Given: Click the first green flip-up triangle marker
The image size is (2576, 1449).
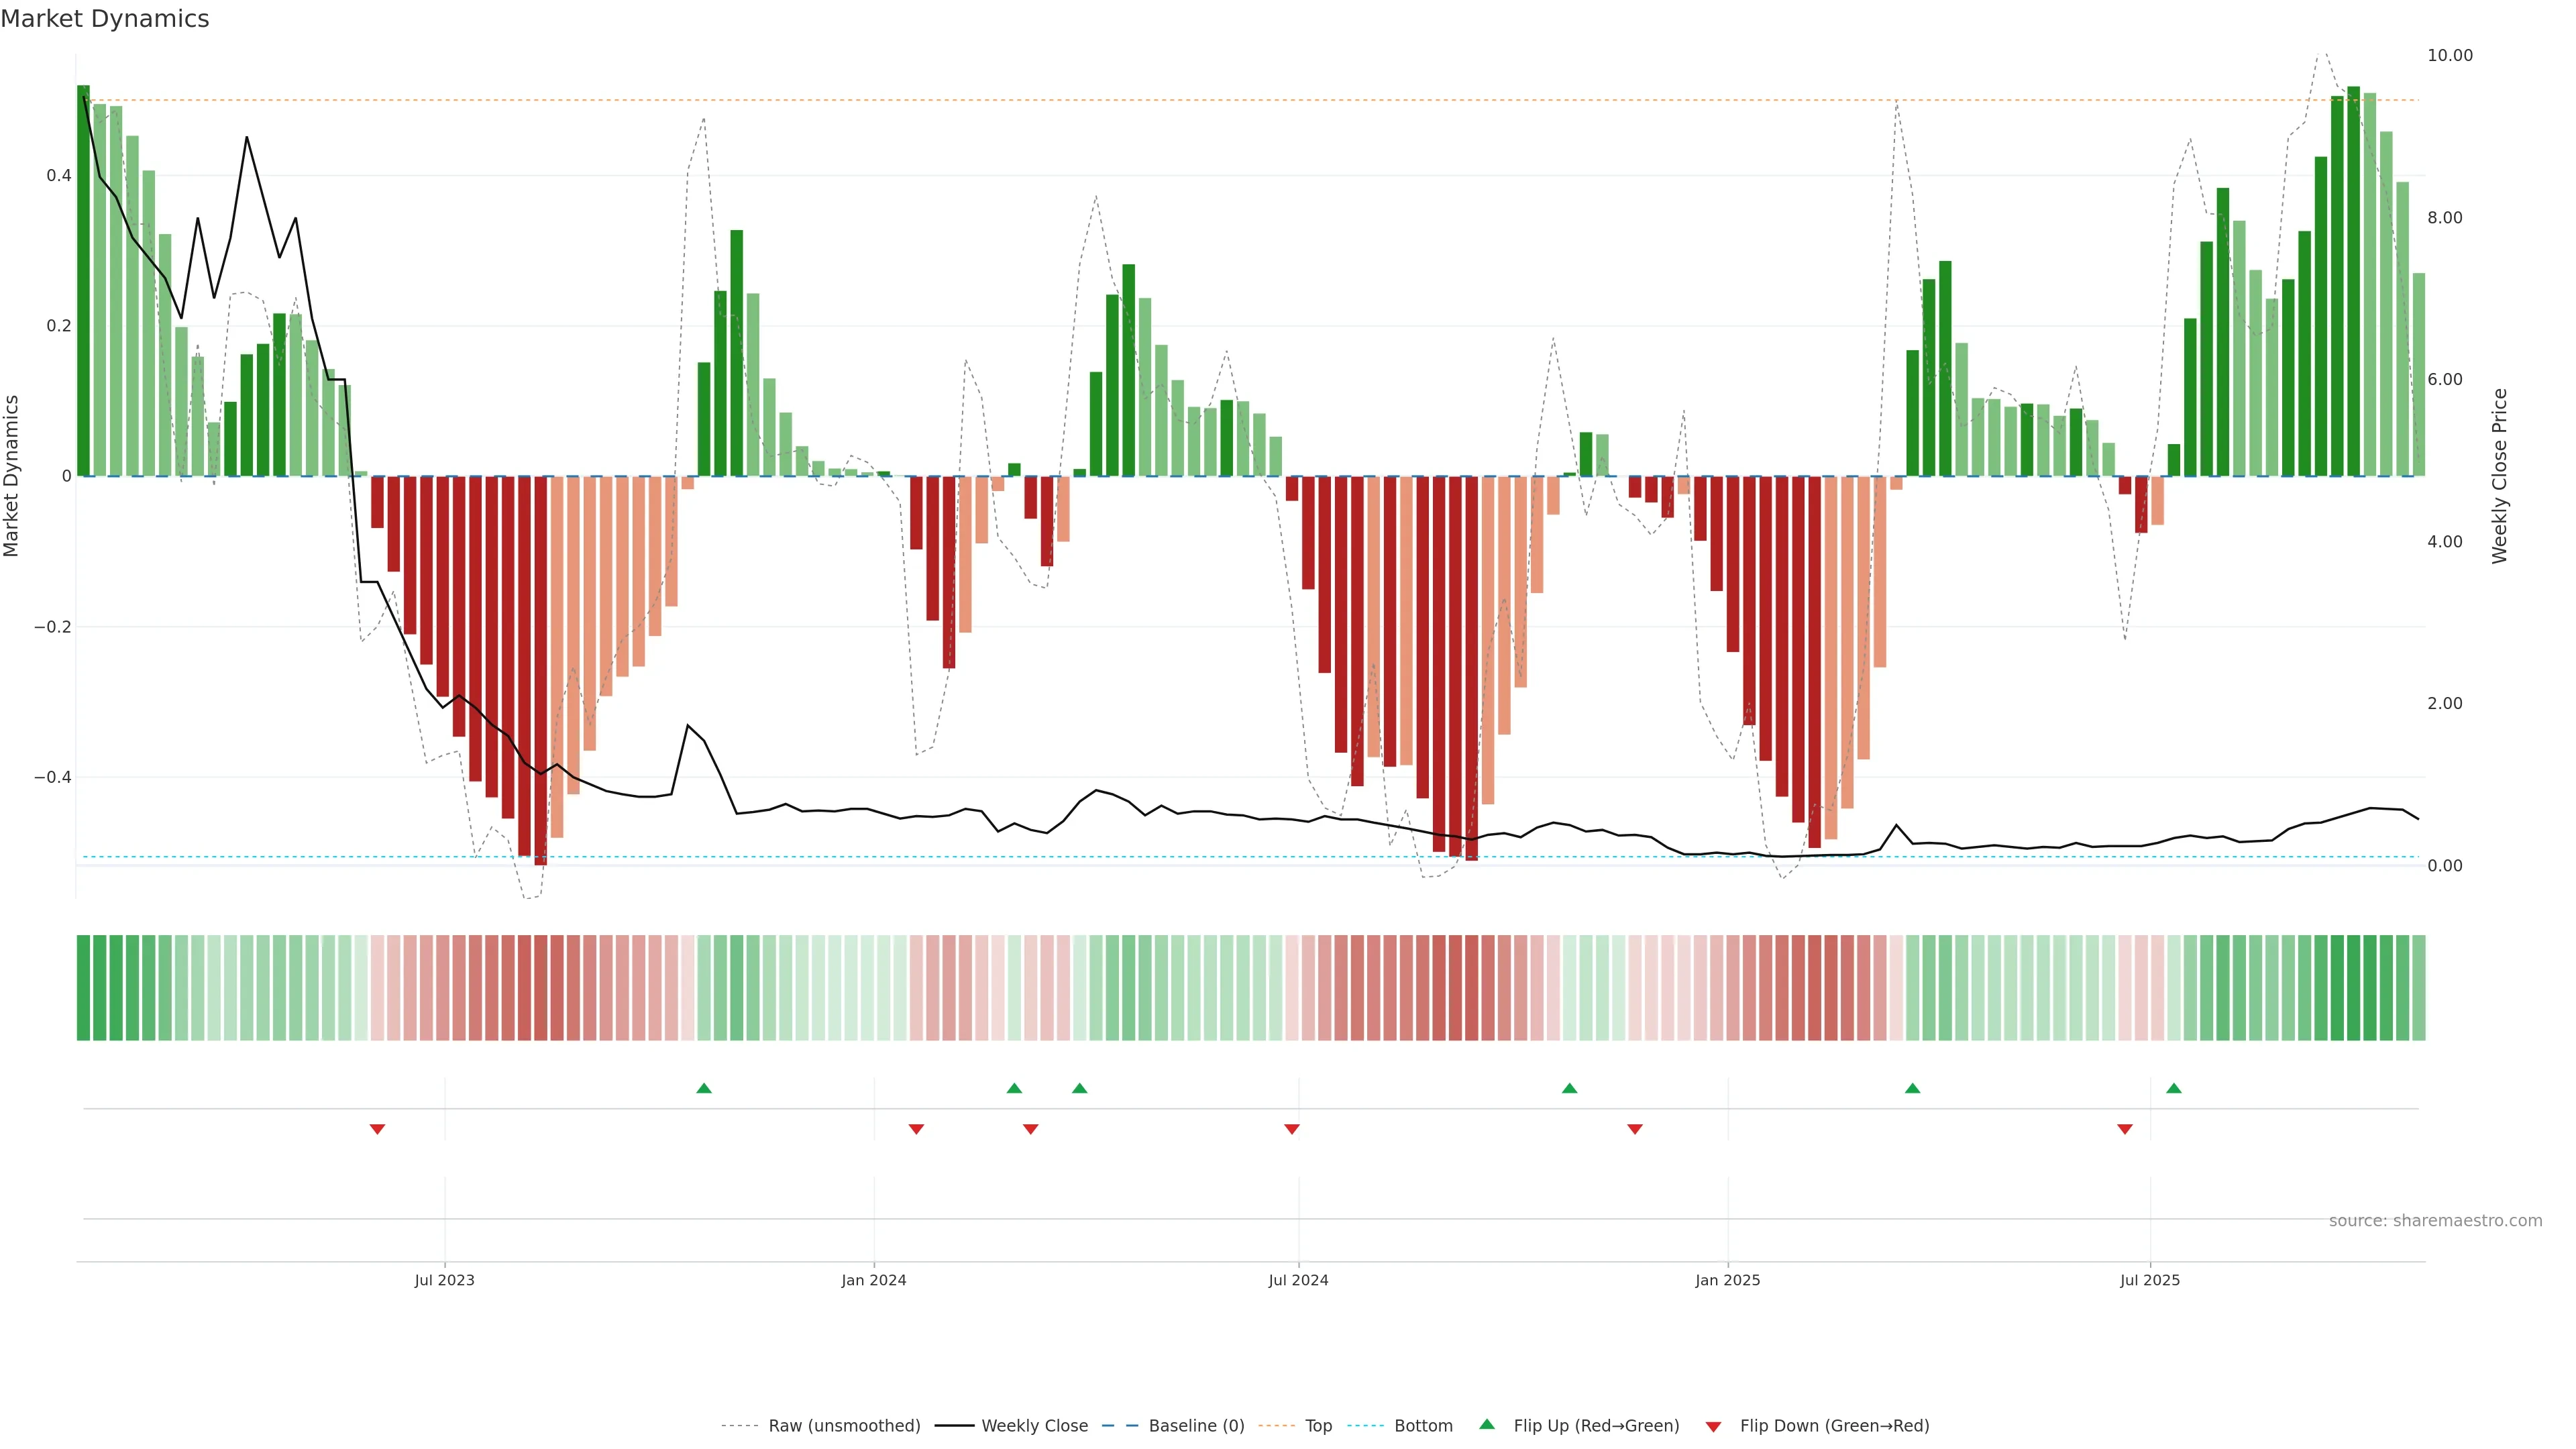Looking at the screenshot, I should coord(704,1088).
